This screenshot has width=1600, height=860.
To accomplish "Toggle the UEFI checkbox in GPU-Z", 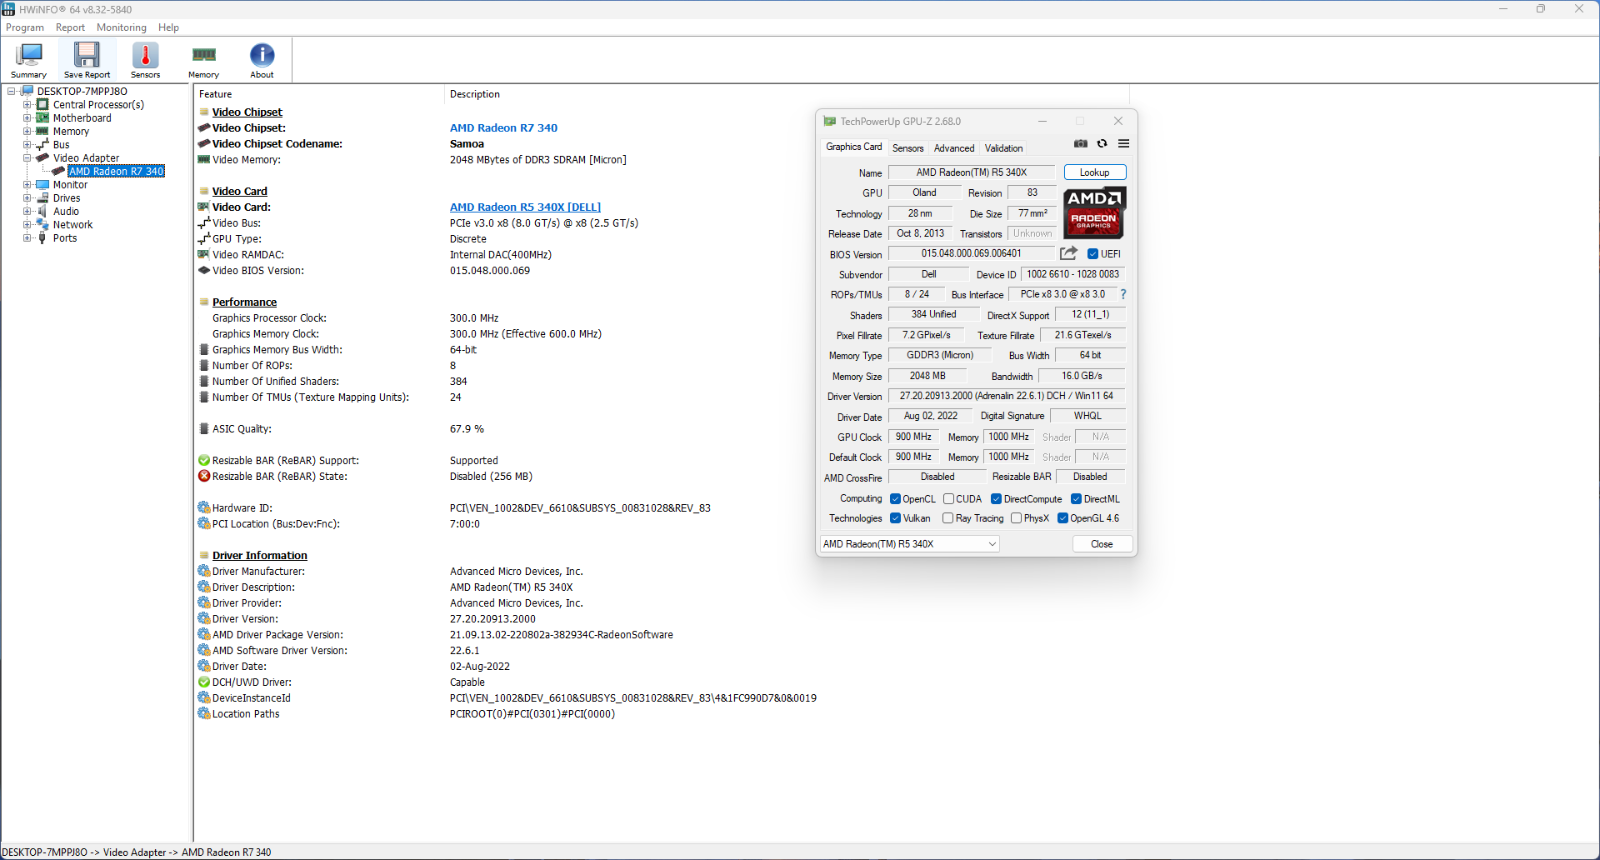I will [x=1093, y=254].
